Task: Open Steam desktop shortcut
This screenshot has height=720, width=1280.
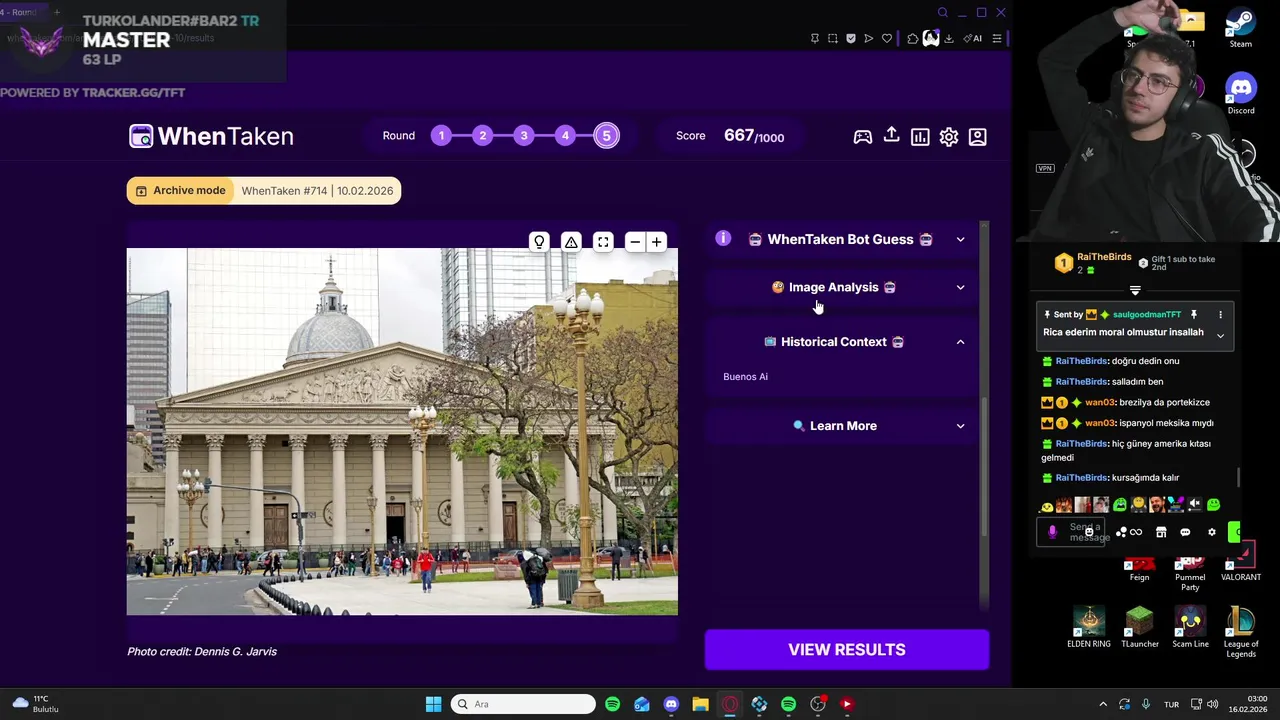Action: pyautogui.click(x=1241, y=27)
